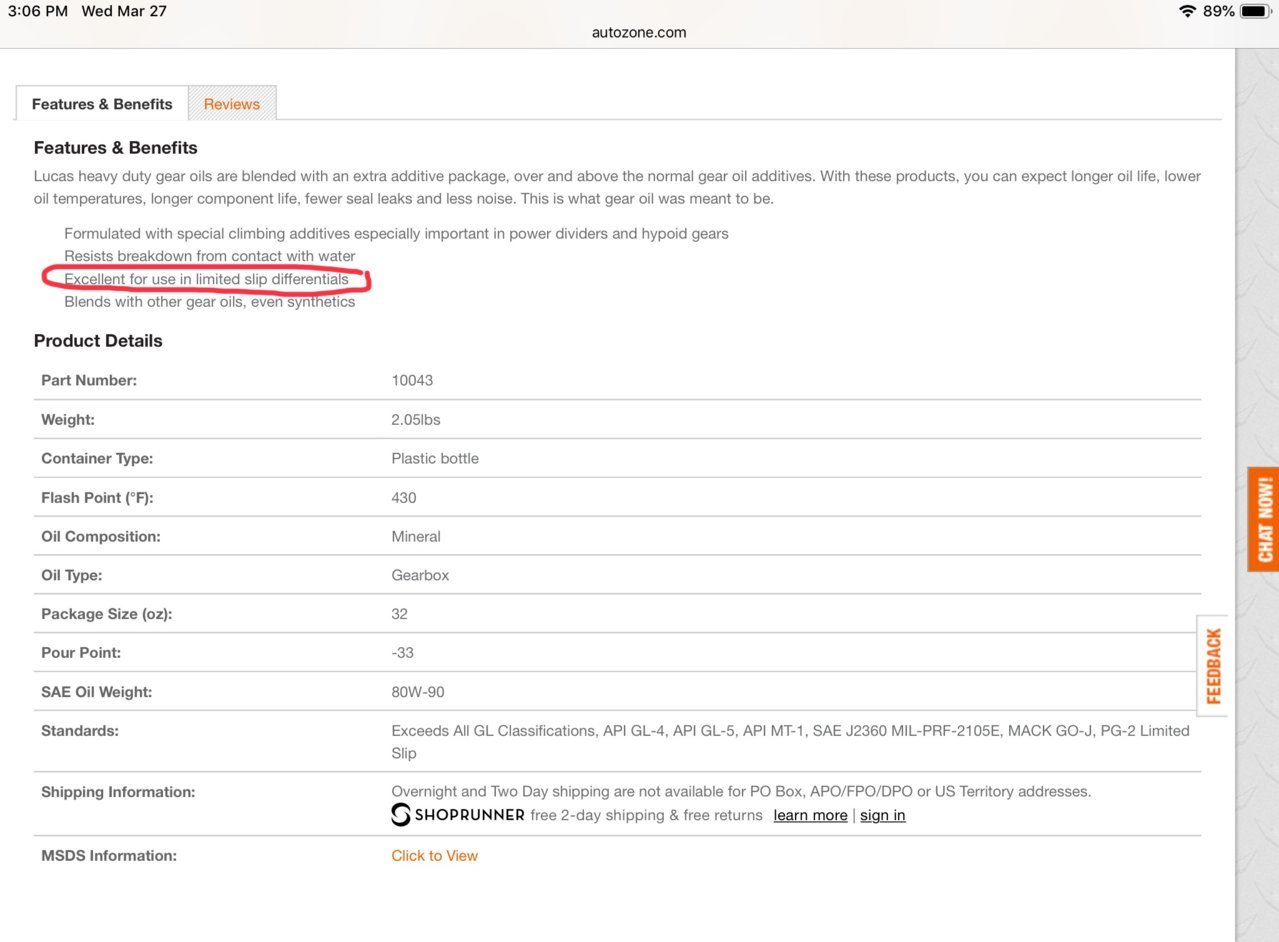Click the Flash Point (°F) label
Screen dimensions: 1279x942
point(97,498)
